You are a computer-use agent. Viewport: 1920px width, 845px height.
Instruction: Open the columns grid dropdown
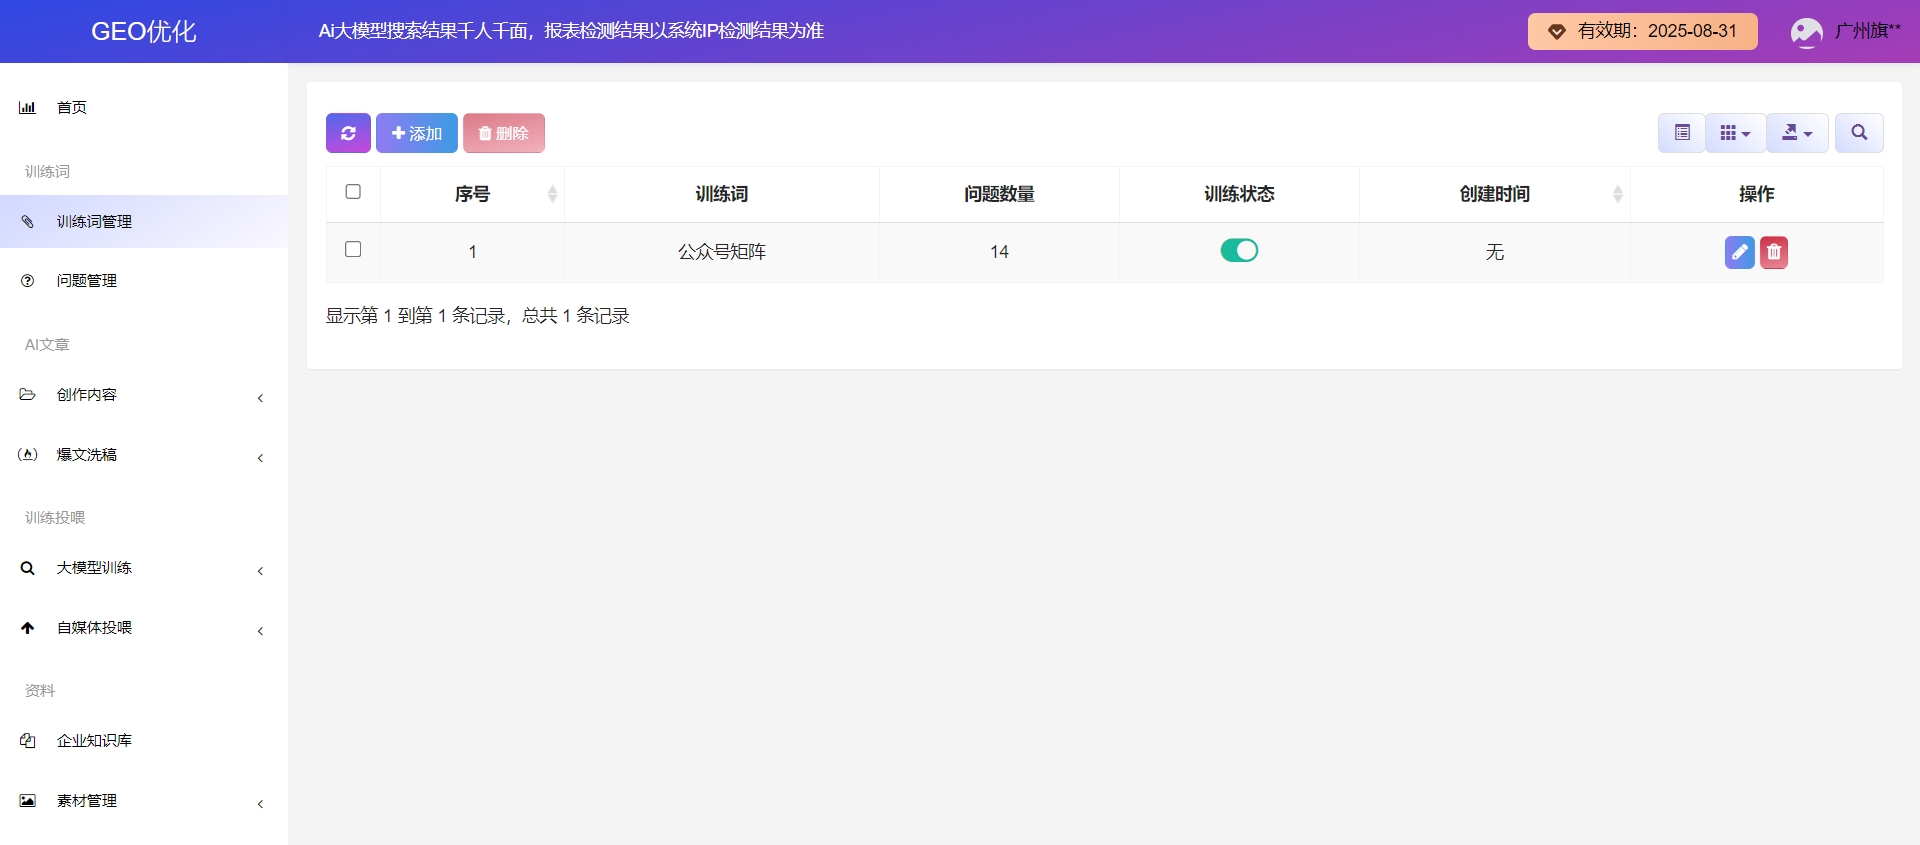point(1735,133)
